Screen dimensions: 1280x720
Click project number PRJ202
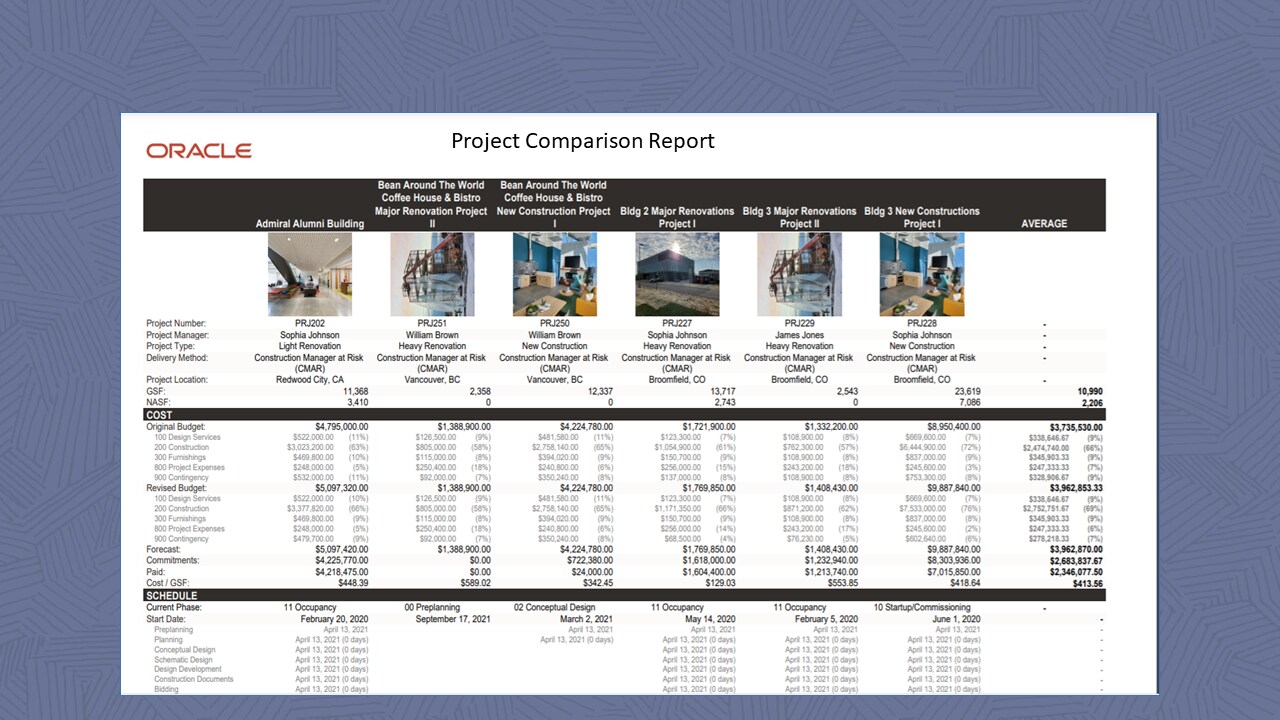[x=310, y=324]
